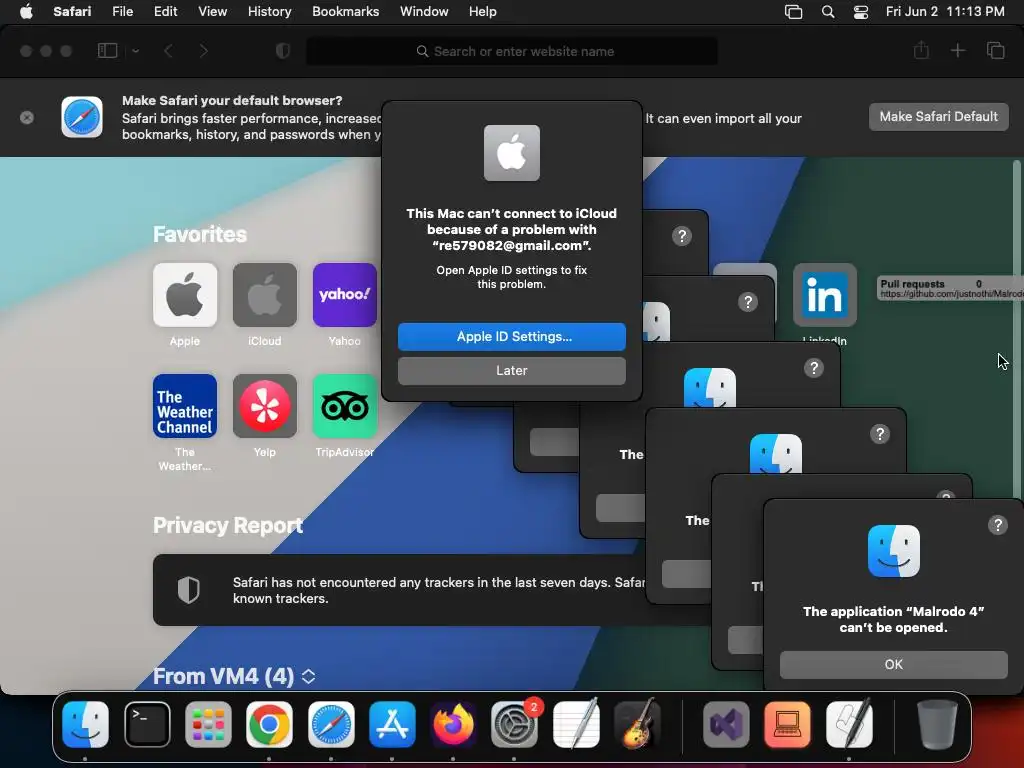1024x768 pixels.
Task: Open the View menu
Action: click(x=212, y=12)
